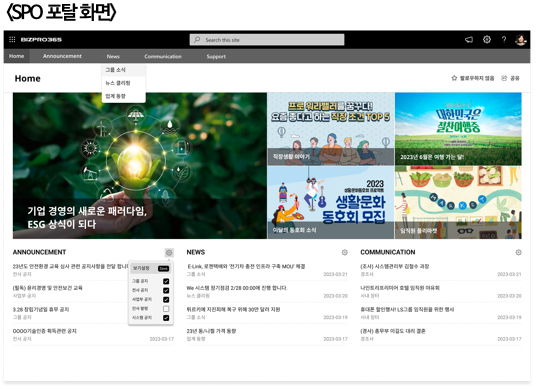Open the COMMUNICATION section settings gear
Screen dimensions: 536x389
(x=520, y=253)
